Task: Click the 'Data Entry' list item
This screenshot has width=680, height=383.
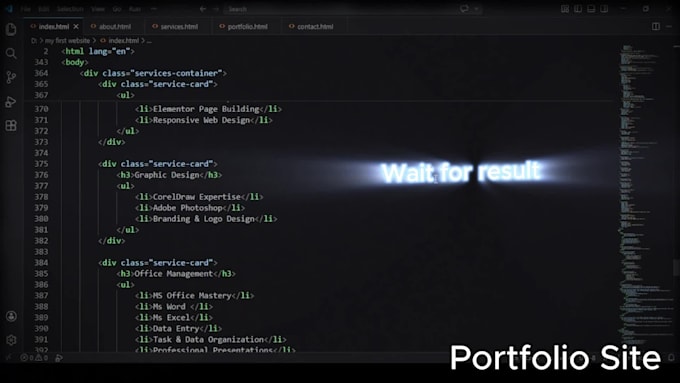Action: point(176,329)
